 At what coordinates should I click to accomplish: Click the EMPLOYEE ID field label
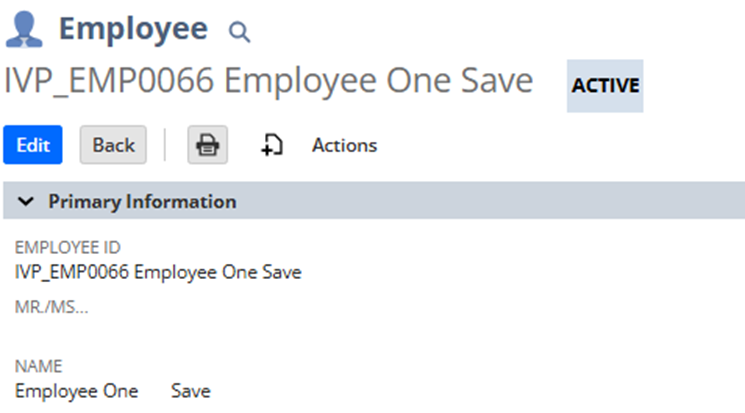67,248
